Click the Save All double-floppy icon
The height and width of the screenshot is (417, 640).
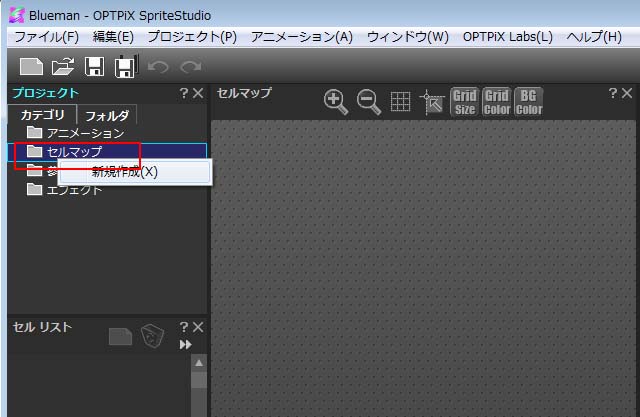127,66
